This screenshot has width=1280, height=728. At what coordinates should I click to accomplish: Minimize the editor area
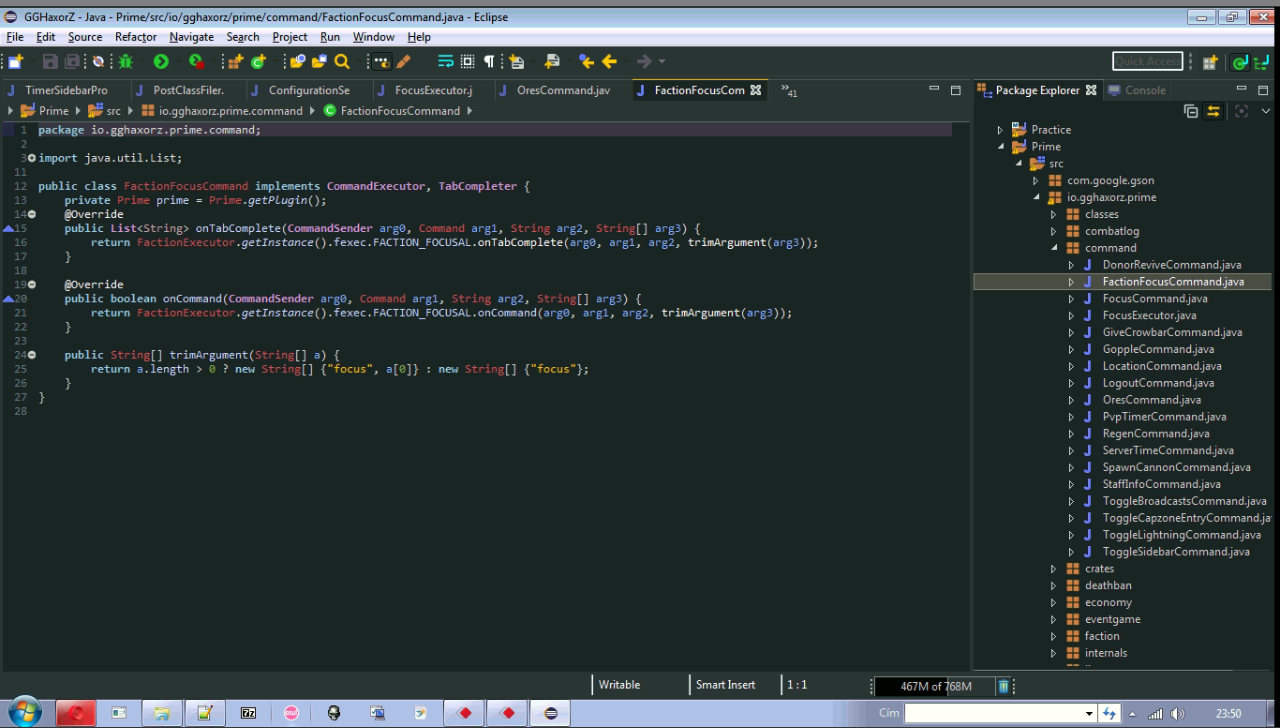pyautogui.click(x=934, y=89)
